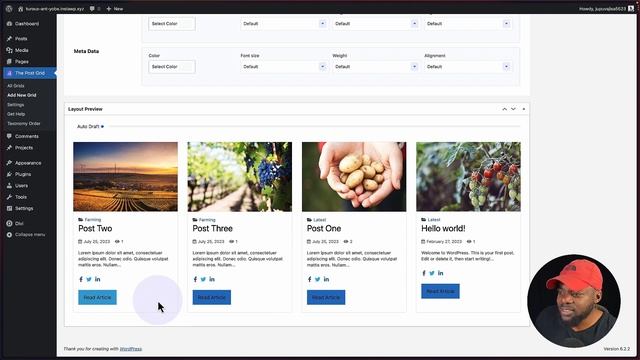This screenshot has width=640, height=360.
Task: Share Hello world! on Facebook
Action: (x=424, y=273)
